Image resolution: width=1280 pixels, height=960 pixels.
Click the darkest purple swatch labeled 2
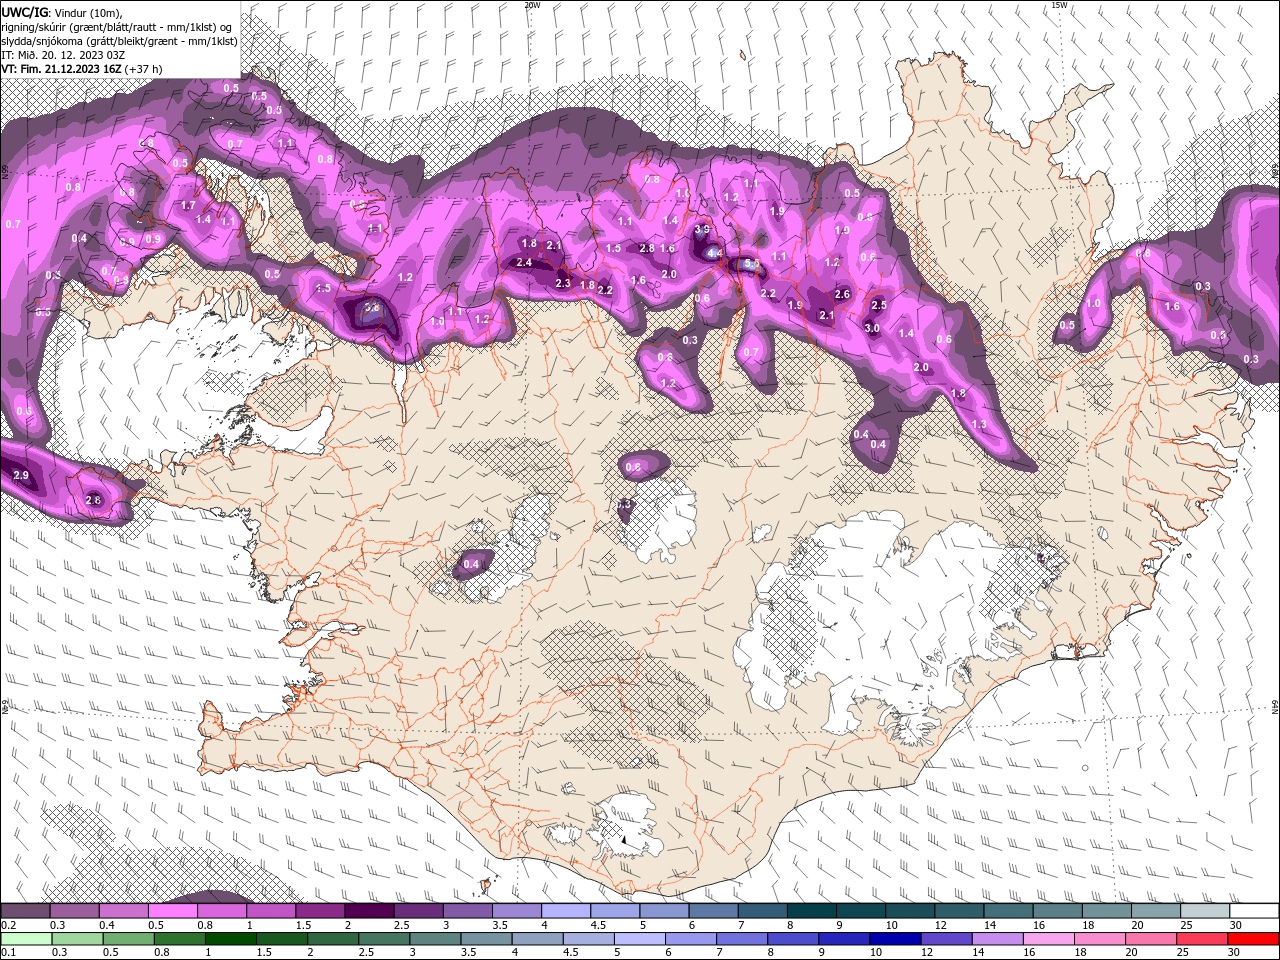click(369, 911)
